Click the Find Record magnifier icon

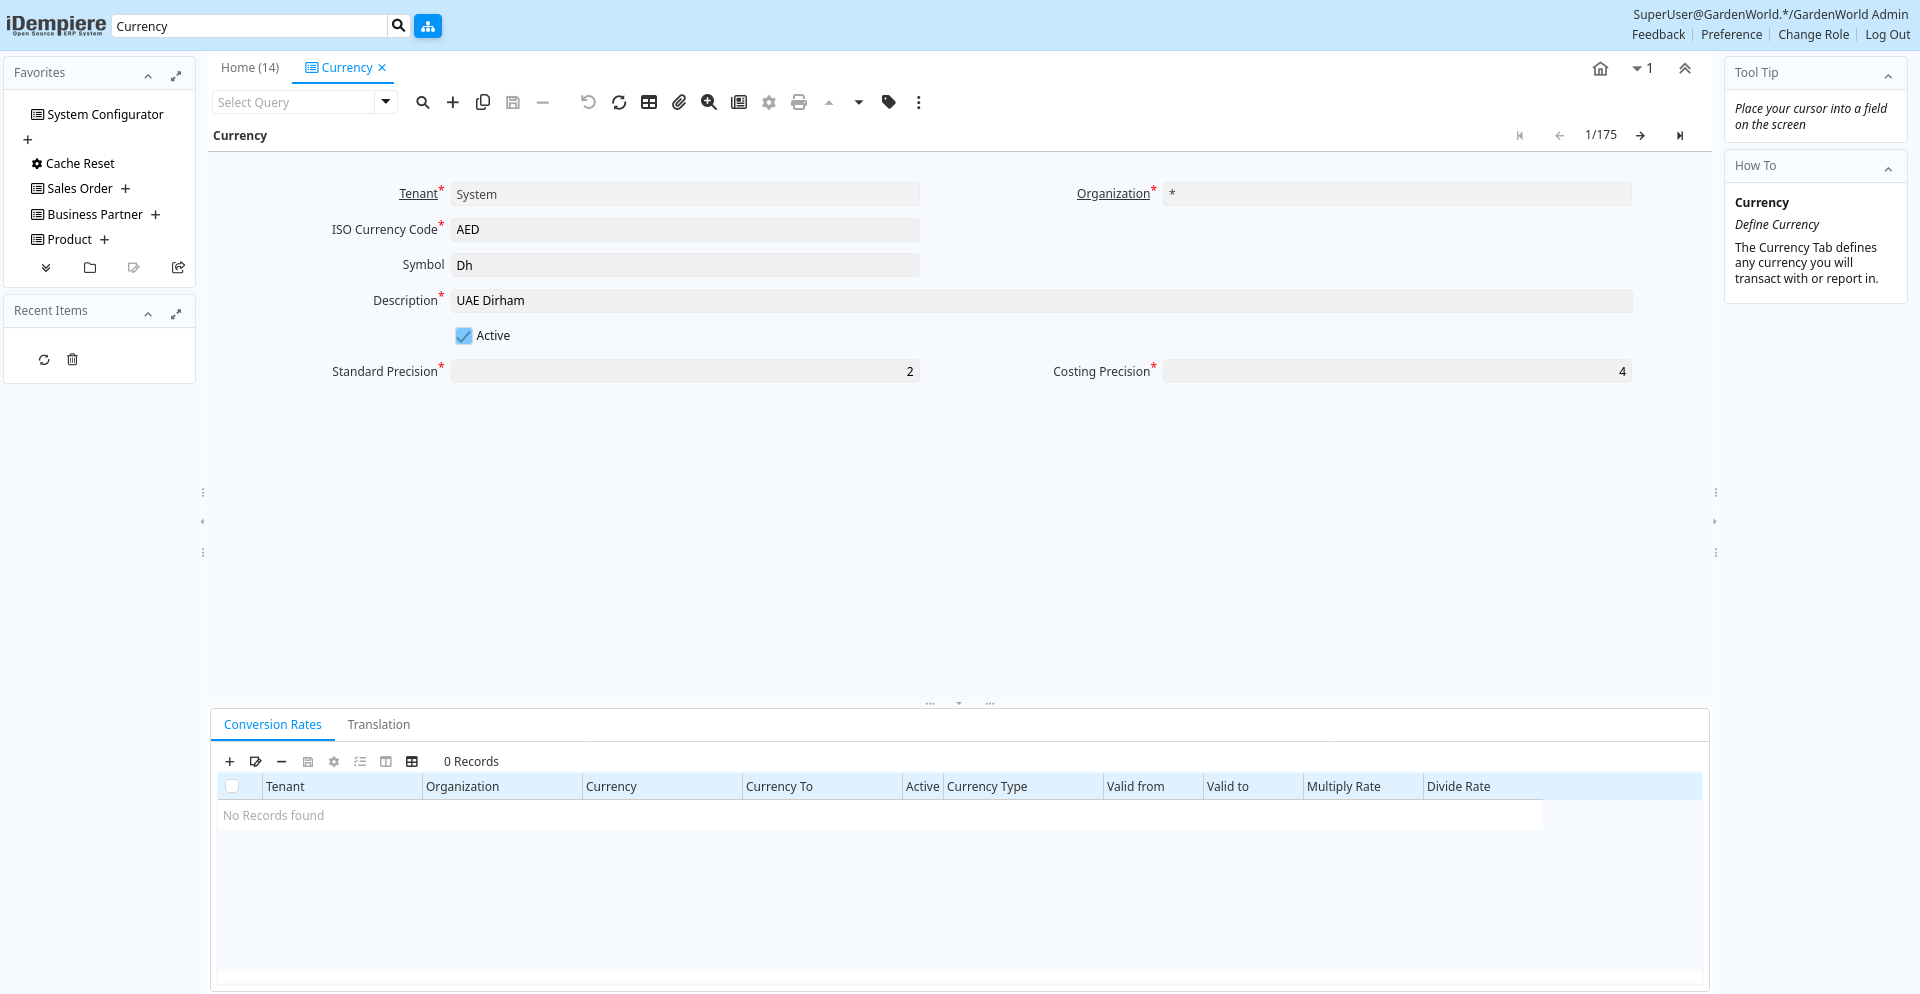click(x=423, y=102)
